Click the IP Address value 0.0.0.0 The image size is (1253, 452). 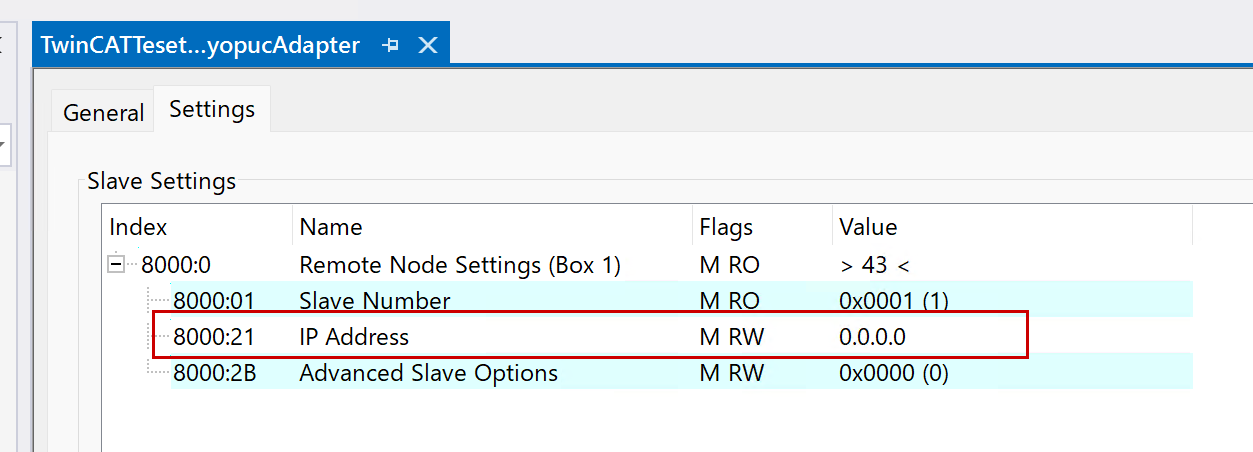(x=872, y=337)
